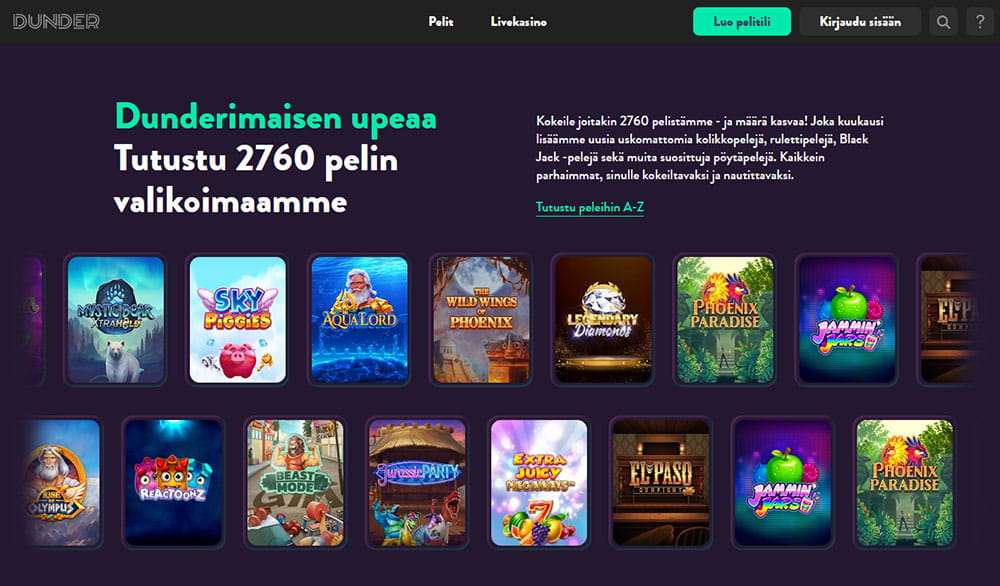Launch the Sky Piggies game tile
This screenshot has height=586, width=1000.
(238, 320)
